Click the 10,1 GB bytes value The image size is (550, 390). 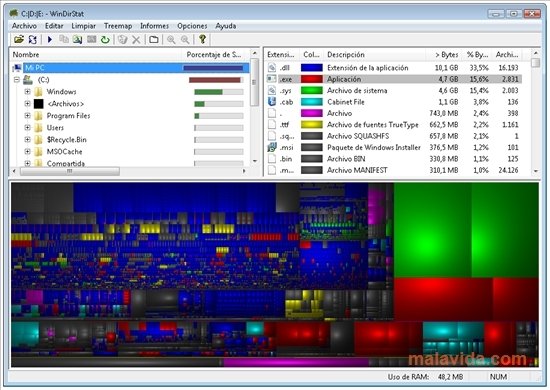[447, 68]
